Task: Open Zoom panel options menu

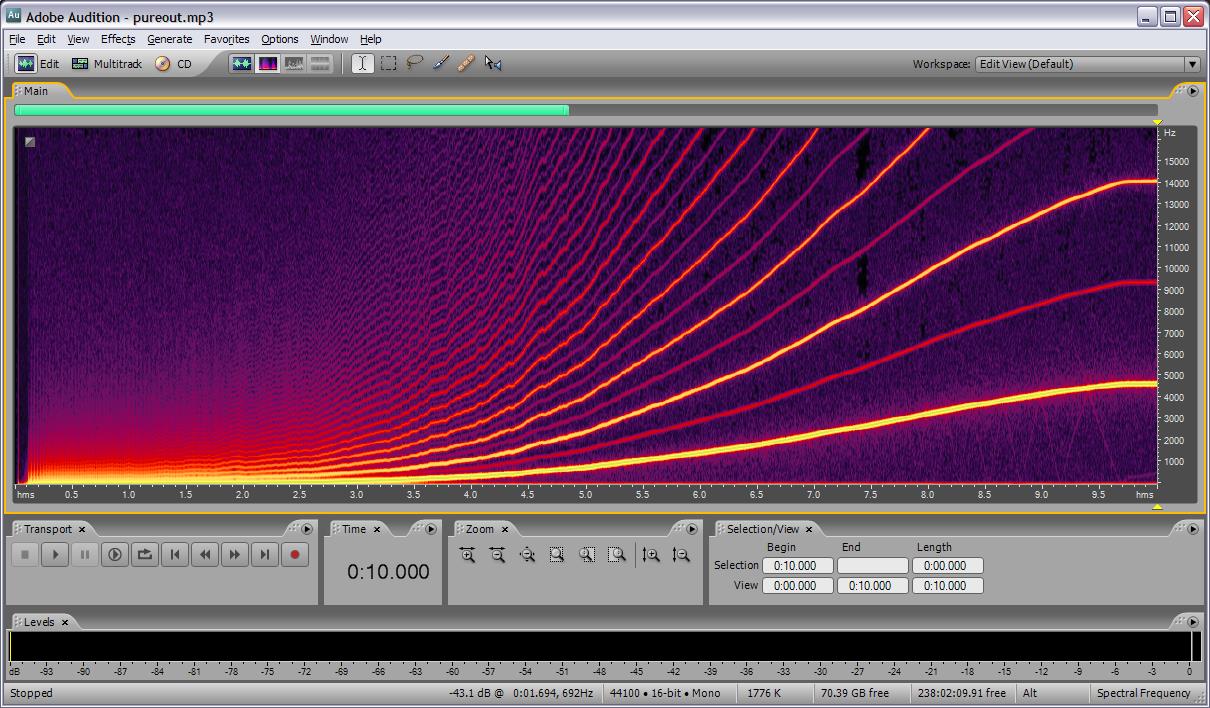Action: tap(691, 529)
